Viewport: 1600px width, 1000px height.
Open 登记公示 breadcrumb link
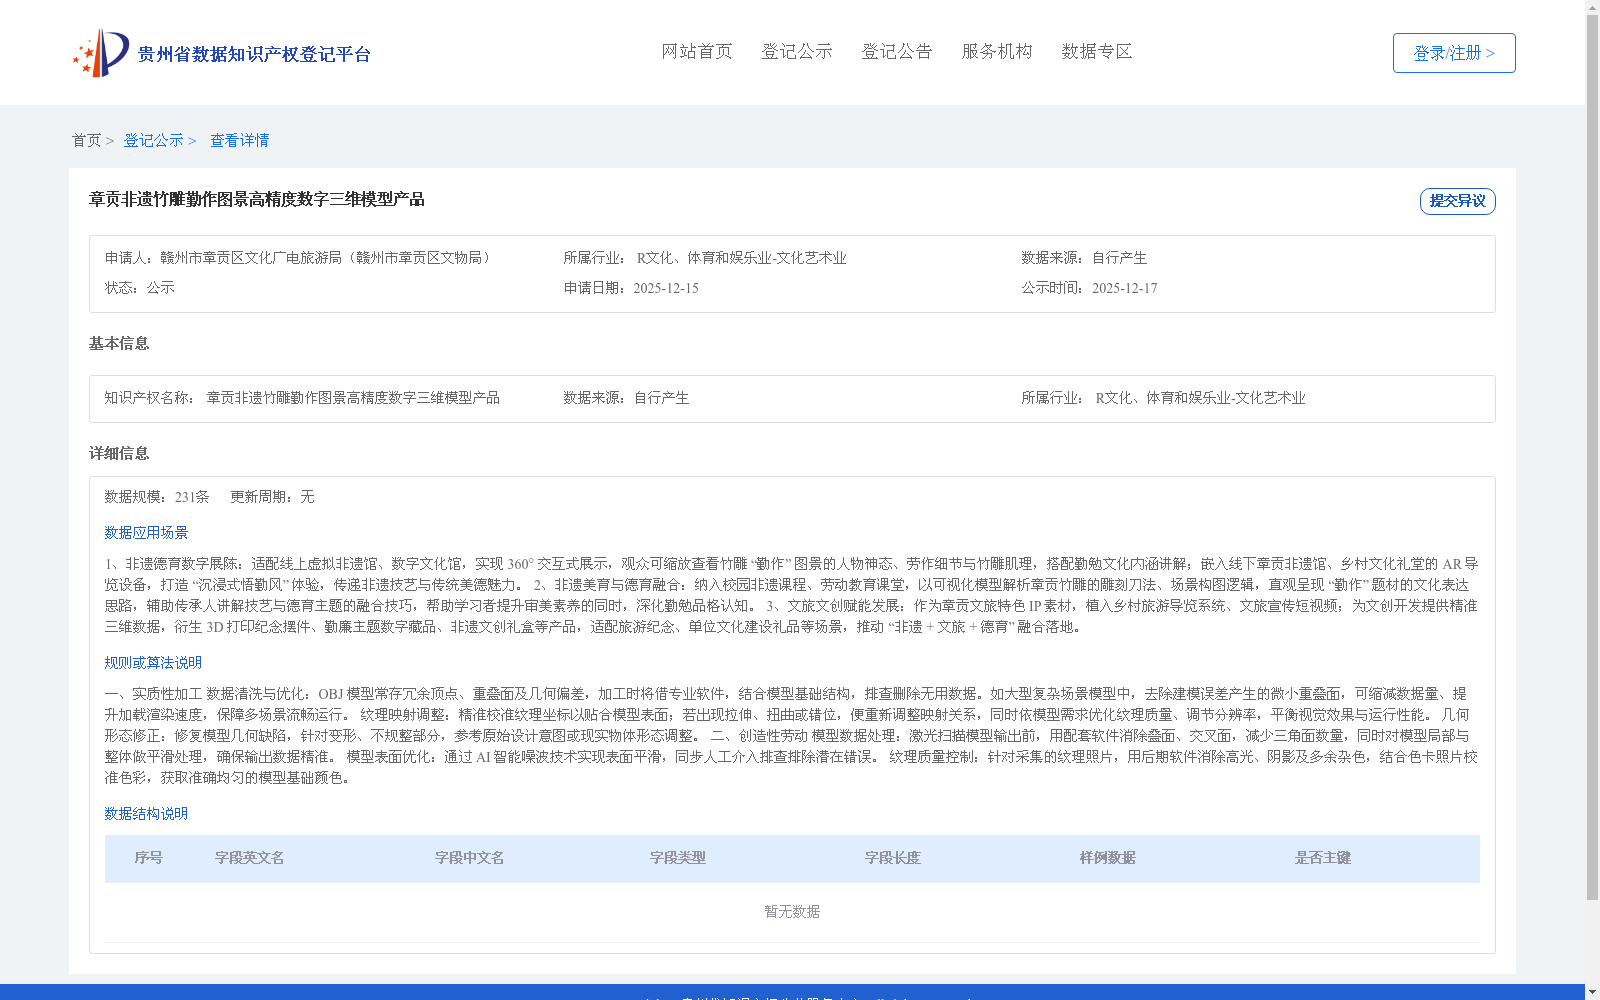point(153,140)
